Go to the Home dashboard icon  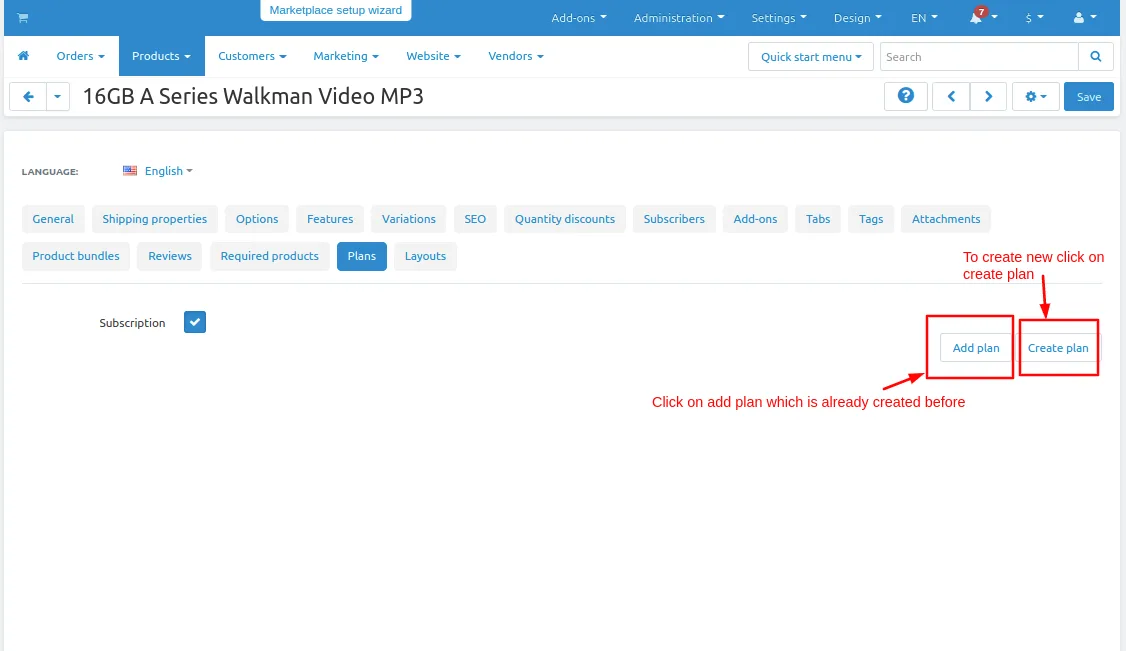pyautogui.click(x=24, y=56)
